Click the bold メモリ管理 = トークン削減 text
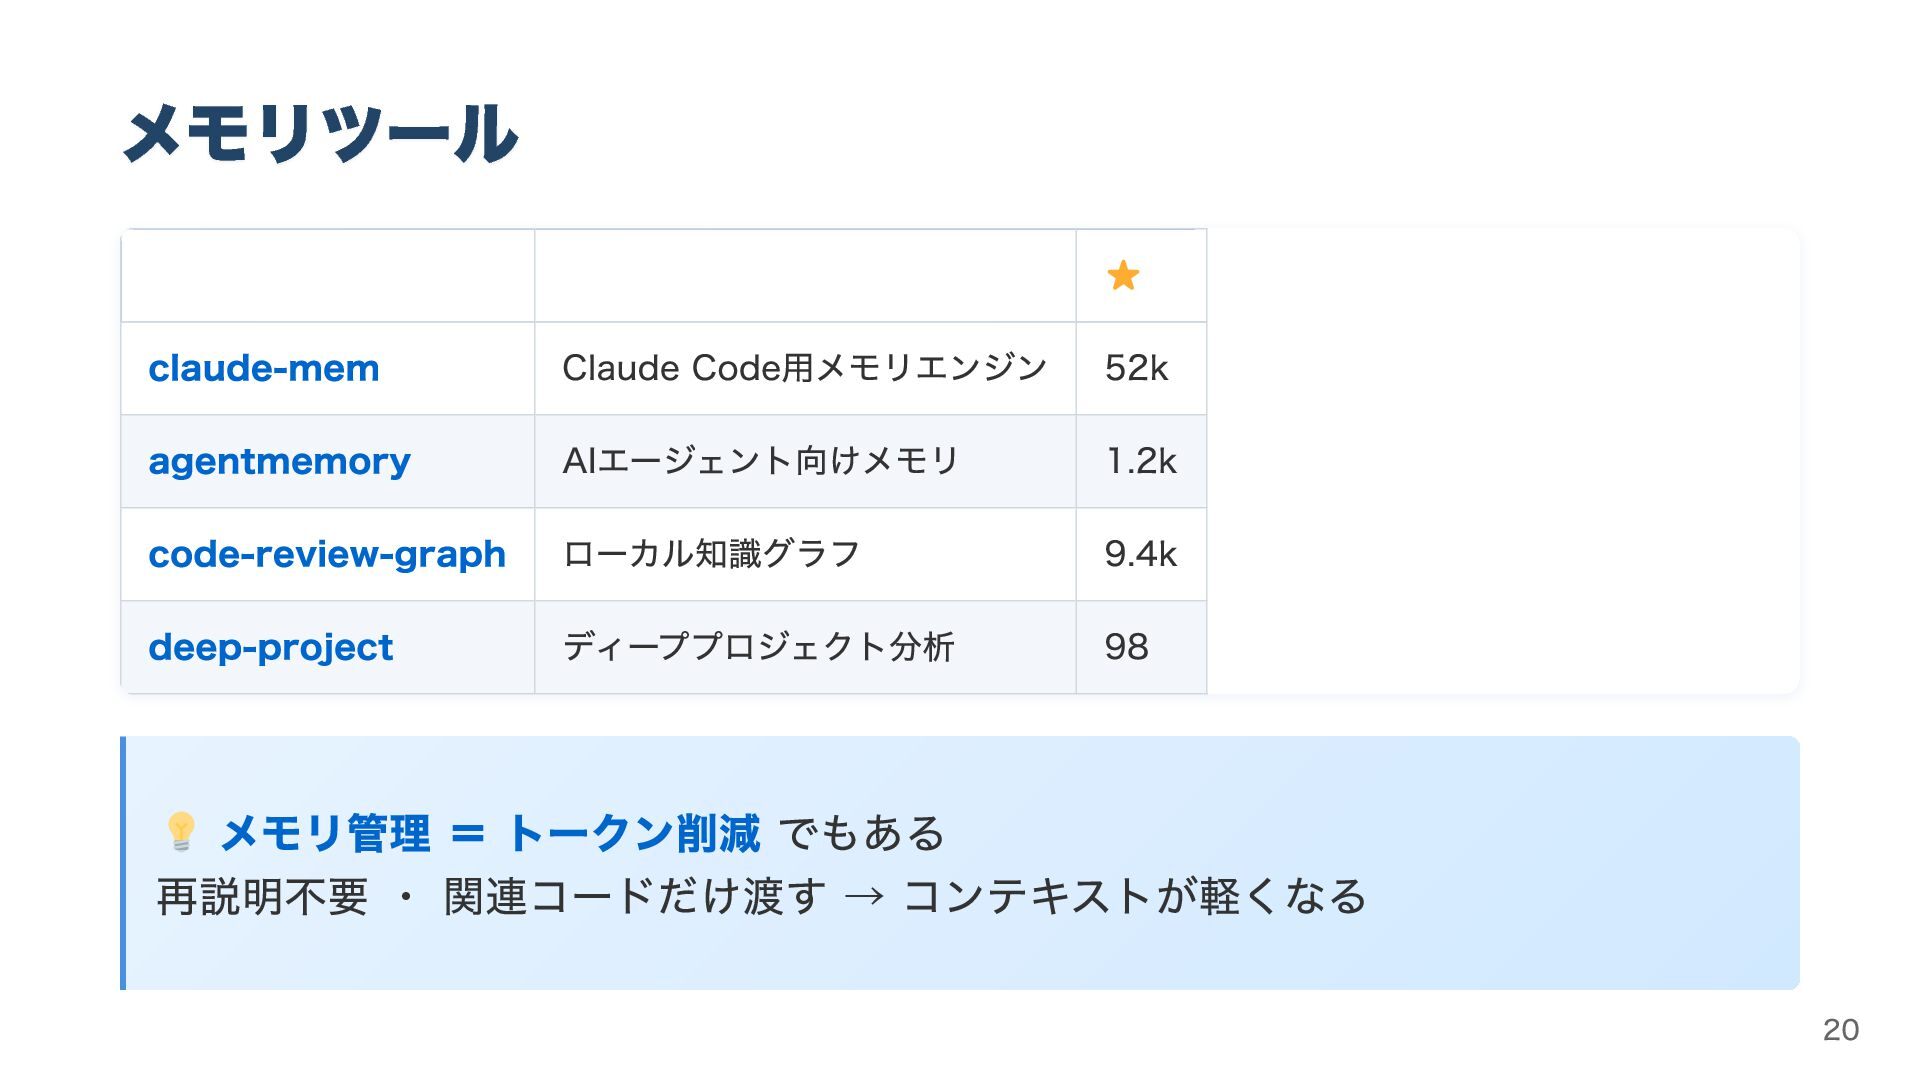Image resolution: width=1920 pixels, height=1080 pixels. (490, 833)
